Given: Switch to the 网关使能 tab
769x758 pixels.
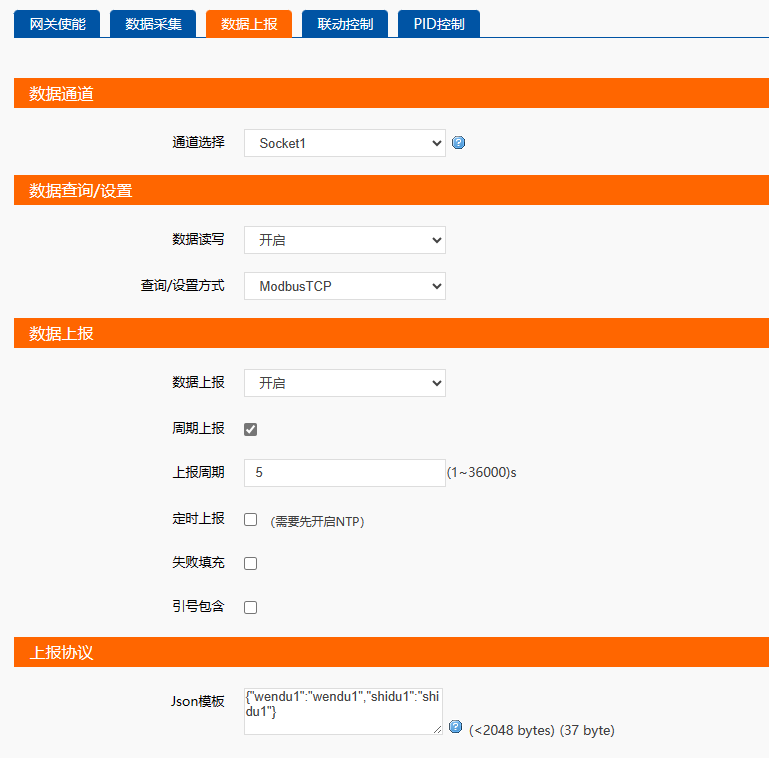Looking at the screenshot, I should pyautogui.click(x=57, y=24).
